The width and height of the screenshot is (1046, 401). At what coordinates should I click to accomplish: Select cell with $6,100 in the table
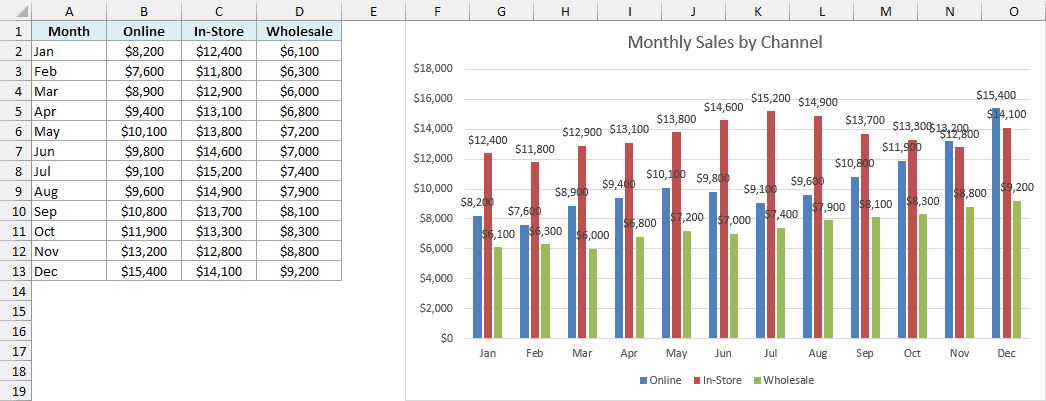(x=299, y=51)
